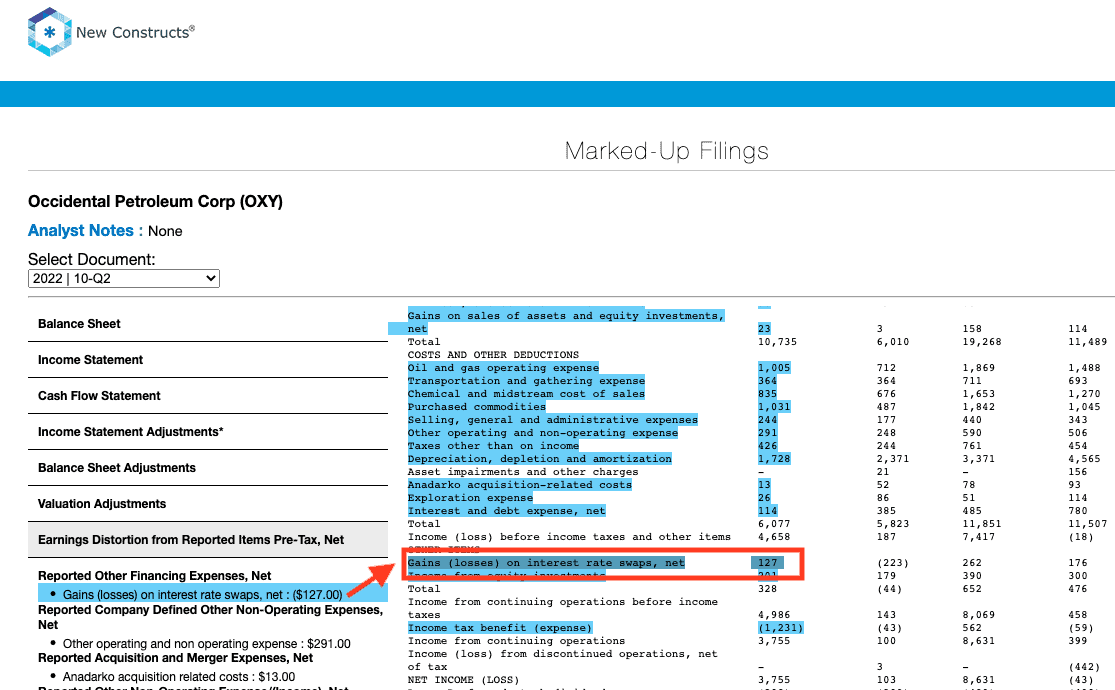Click the Marked-Up Filings page heading
The width and height of the screenshot is (1115, 690).
(x=666, y=151)
